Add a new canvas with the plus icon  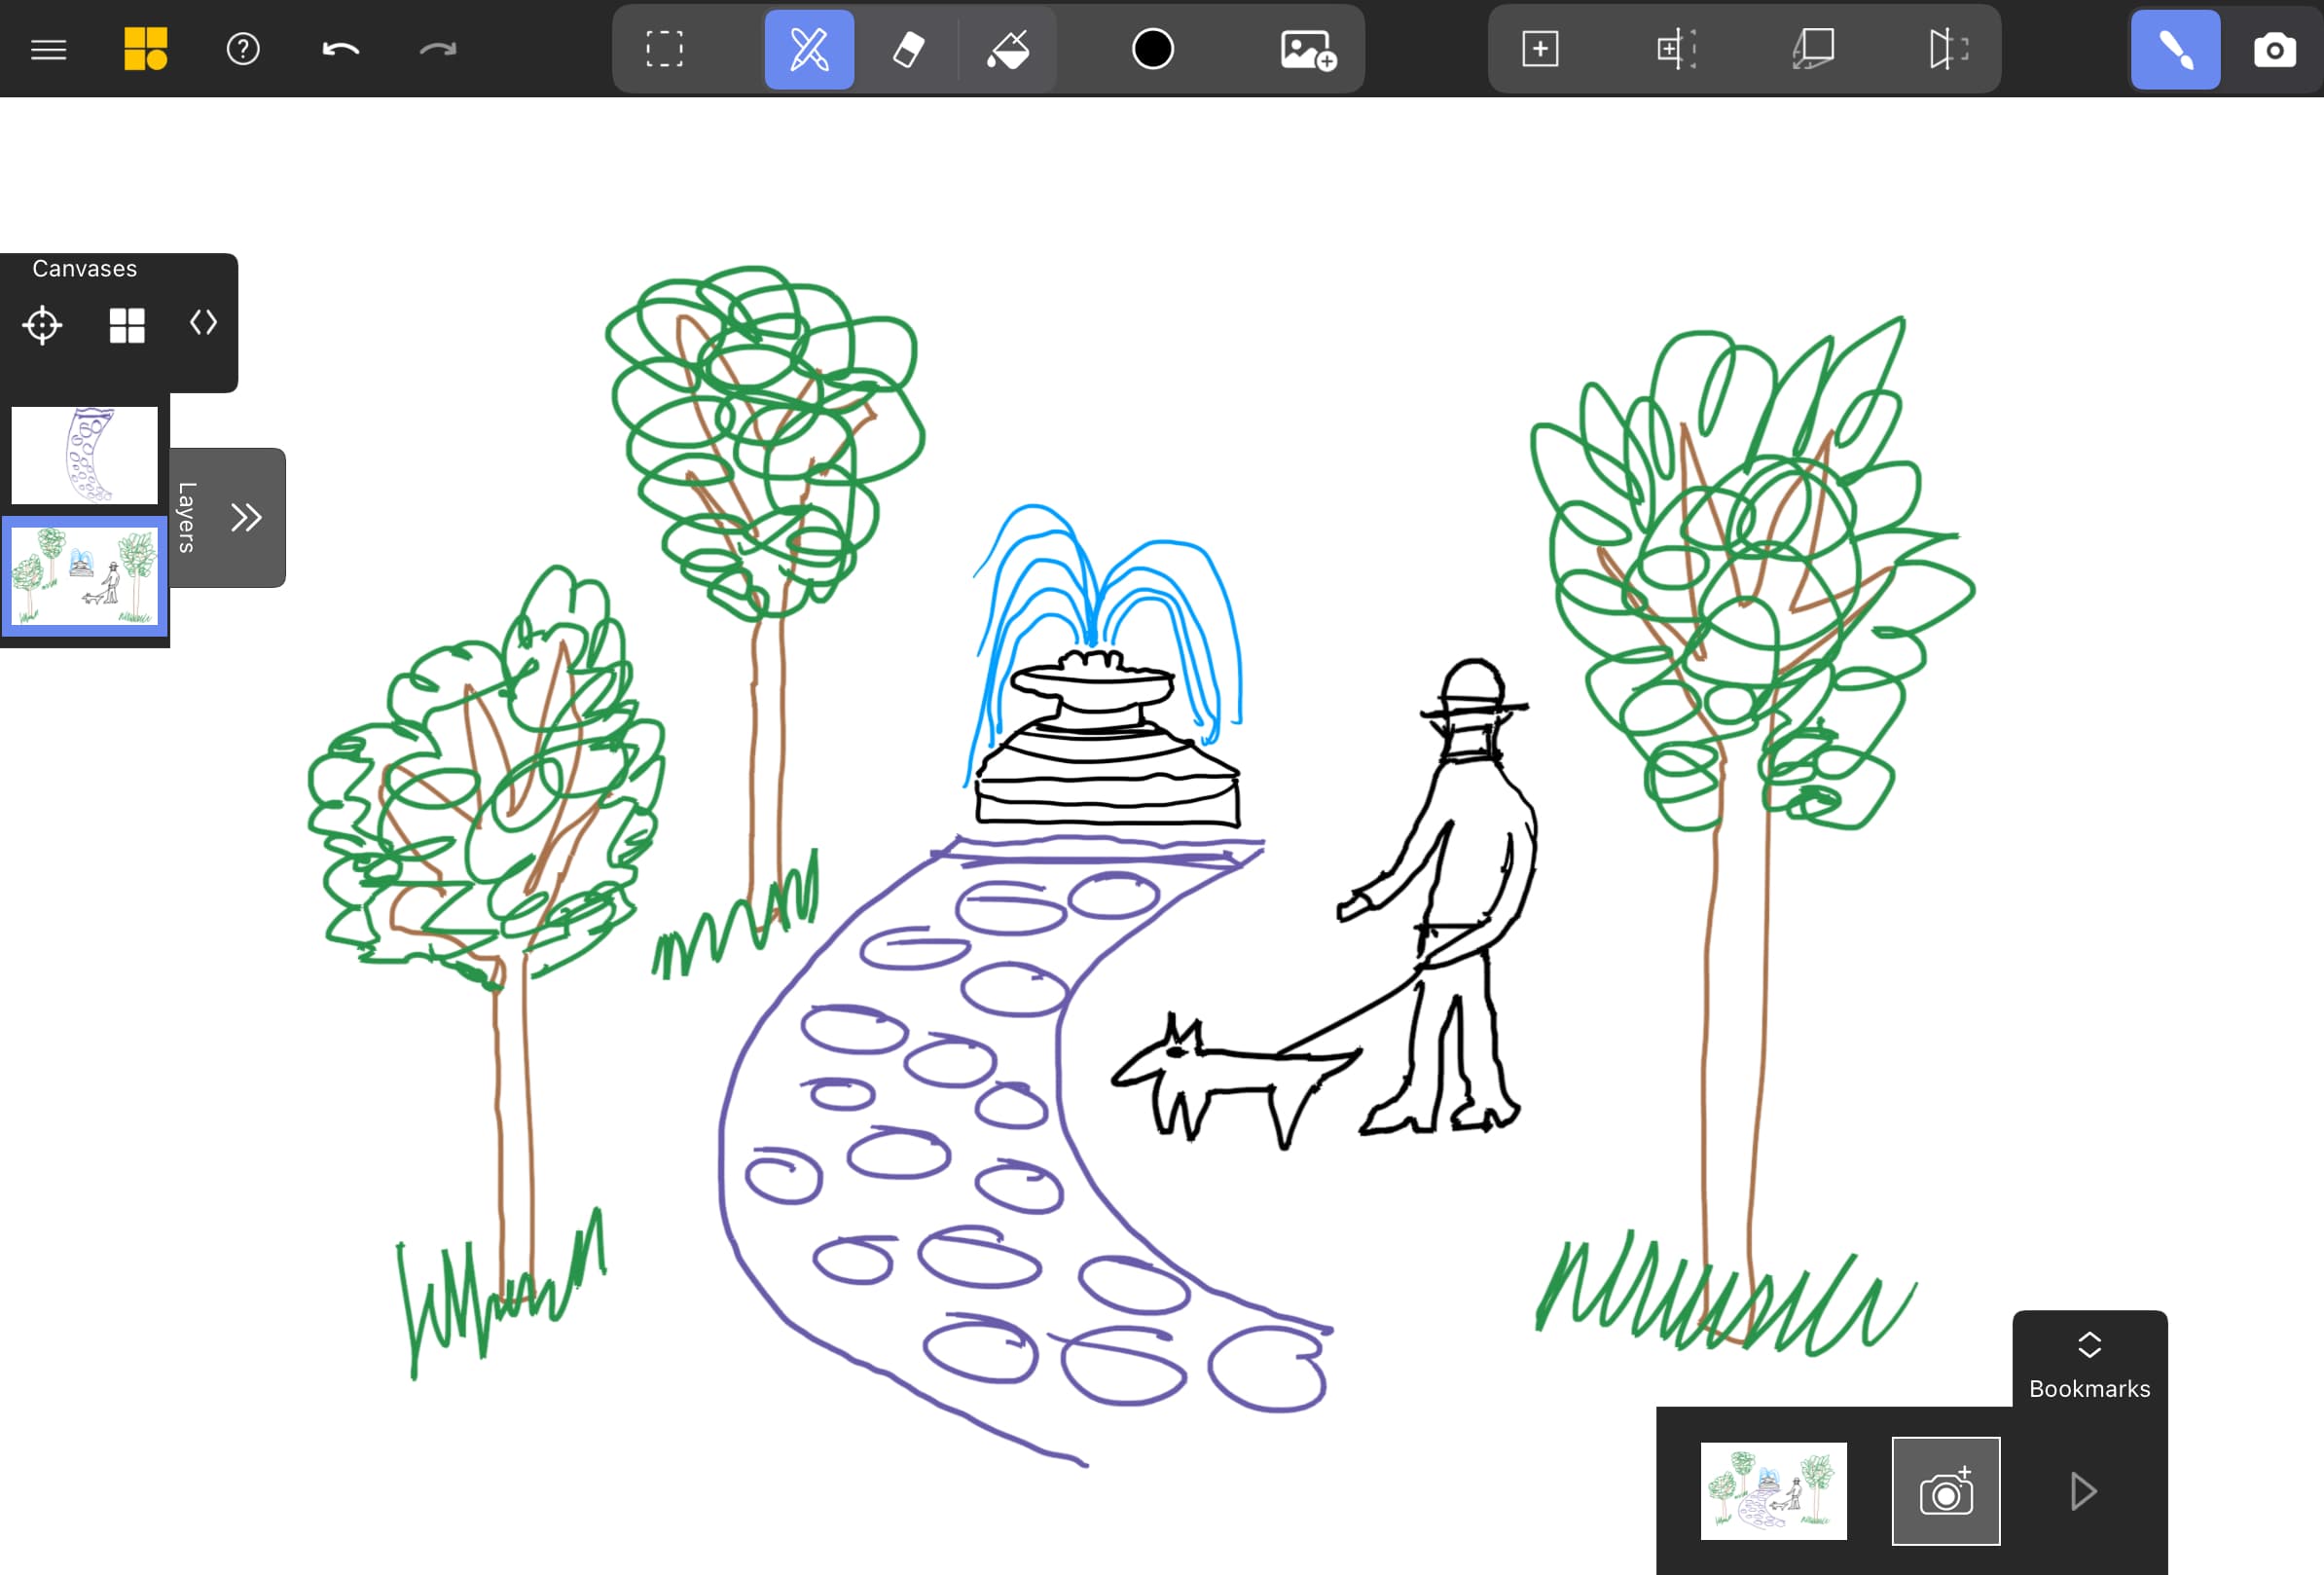[1540, 49]
